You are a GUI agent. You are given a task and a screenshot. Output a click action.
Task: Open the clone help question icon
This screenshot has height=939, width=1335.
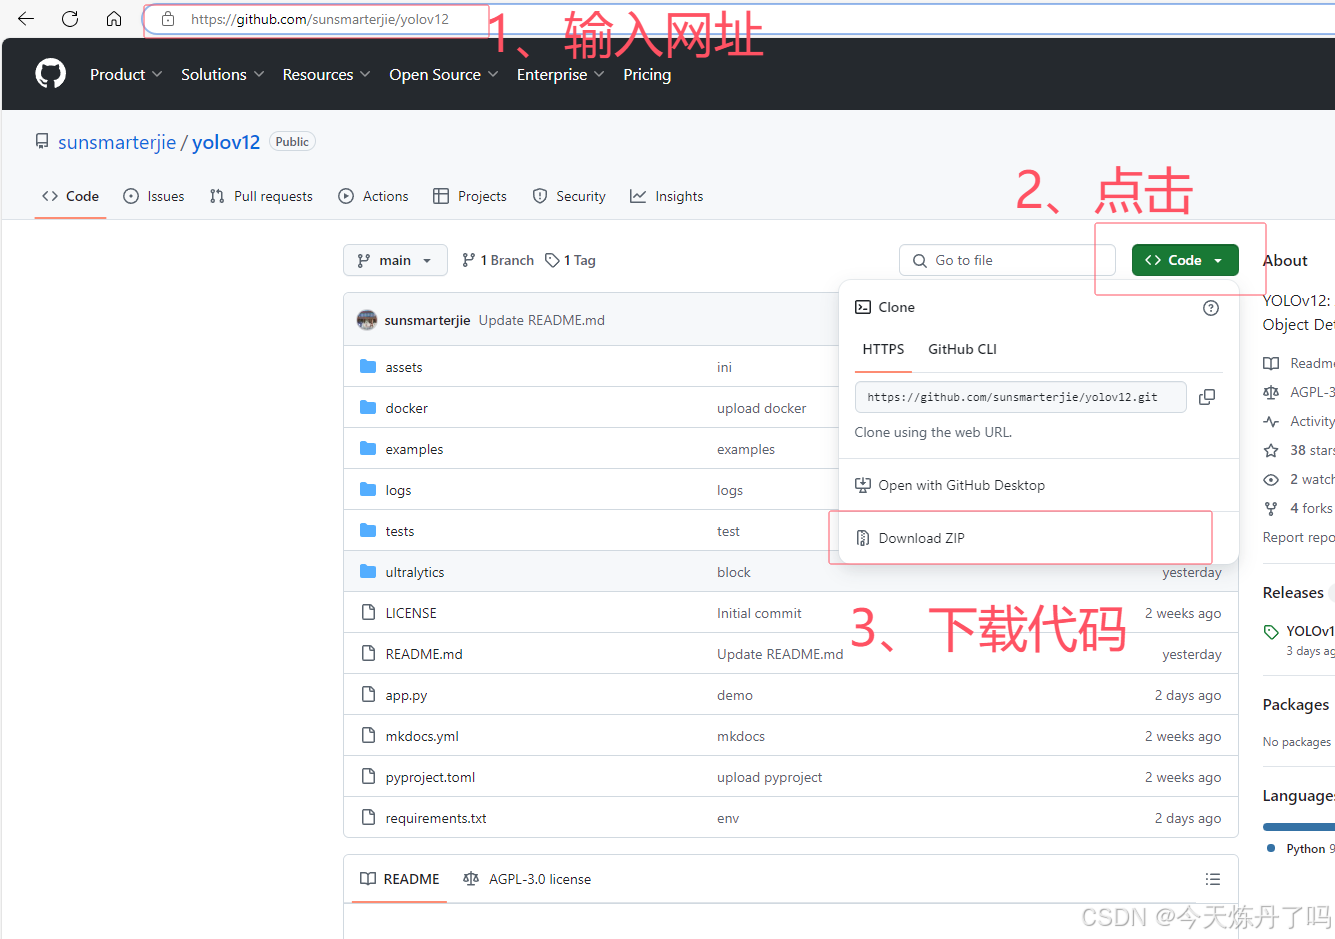pyautogui.click(x=1211, y=308)
